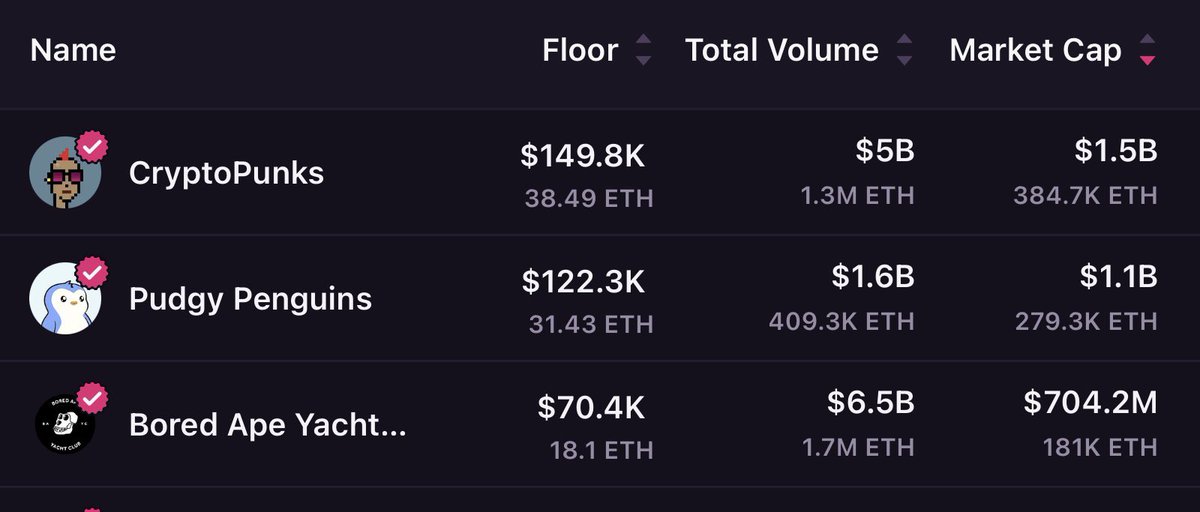Viewport: 1200px width, 512px height.
Task: Select the CryptoPunks $5B total volume
Action: pyautogui.click(x=885, y=151)
